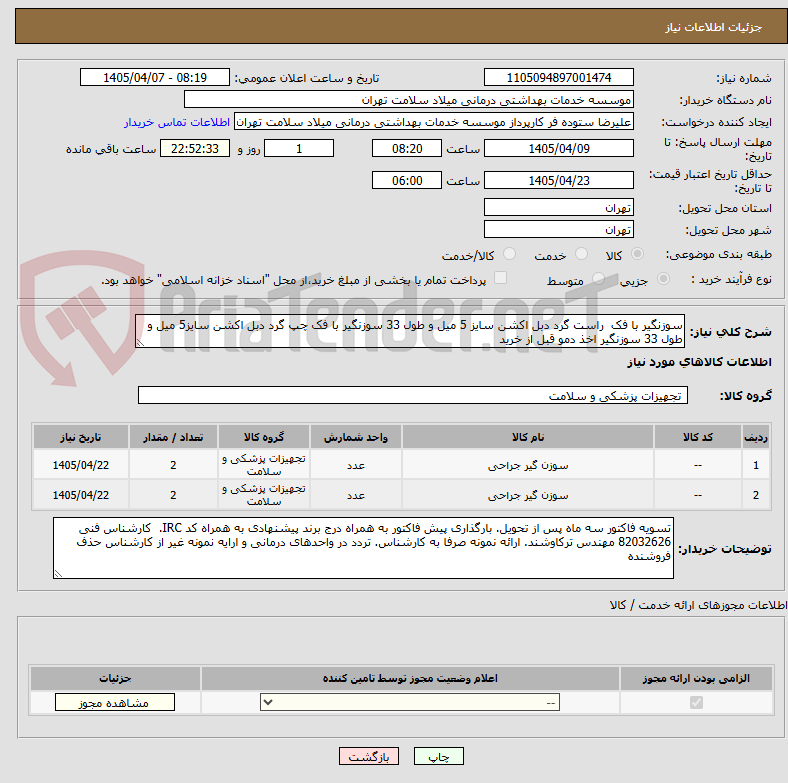Click the بازگشت back button
The width and height of the screenshot is (788, 783).
pyautogui.click(x=369, y=756)
